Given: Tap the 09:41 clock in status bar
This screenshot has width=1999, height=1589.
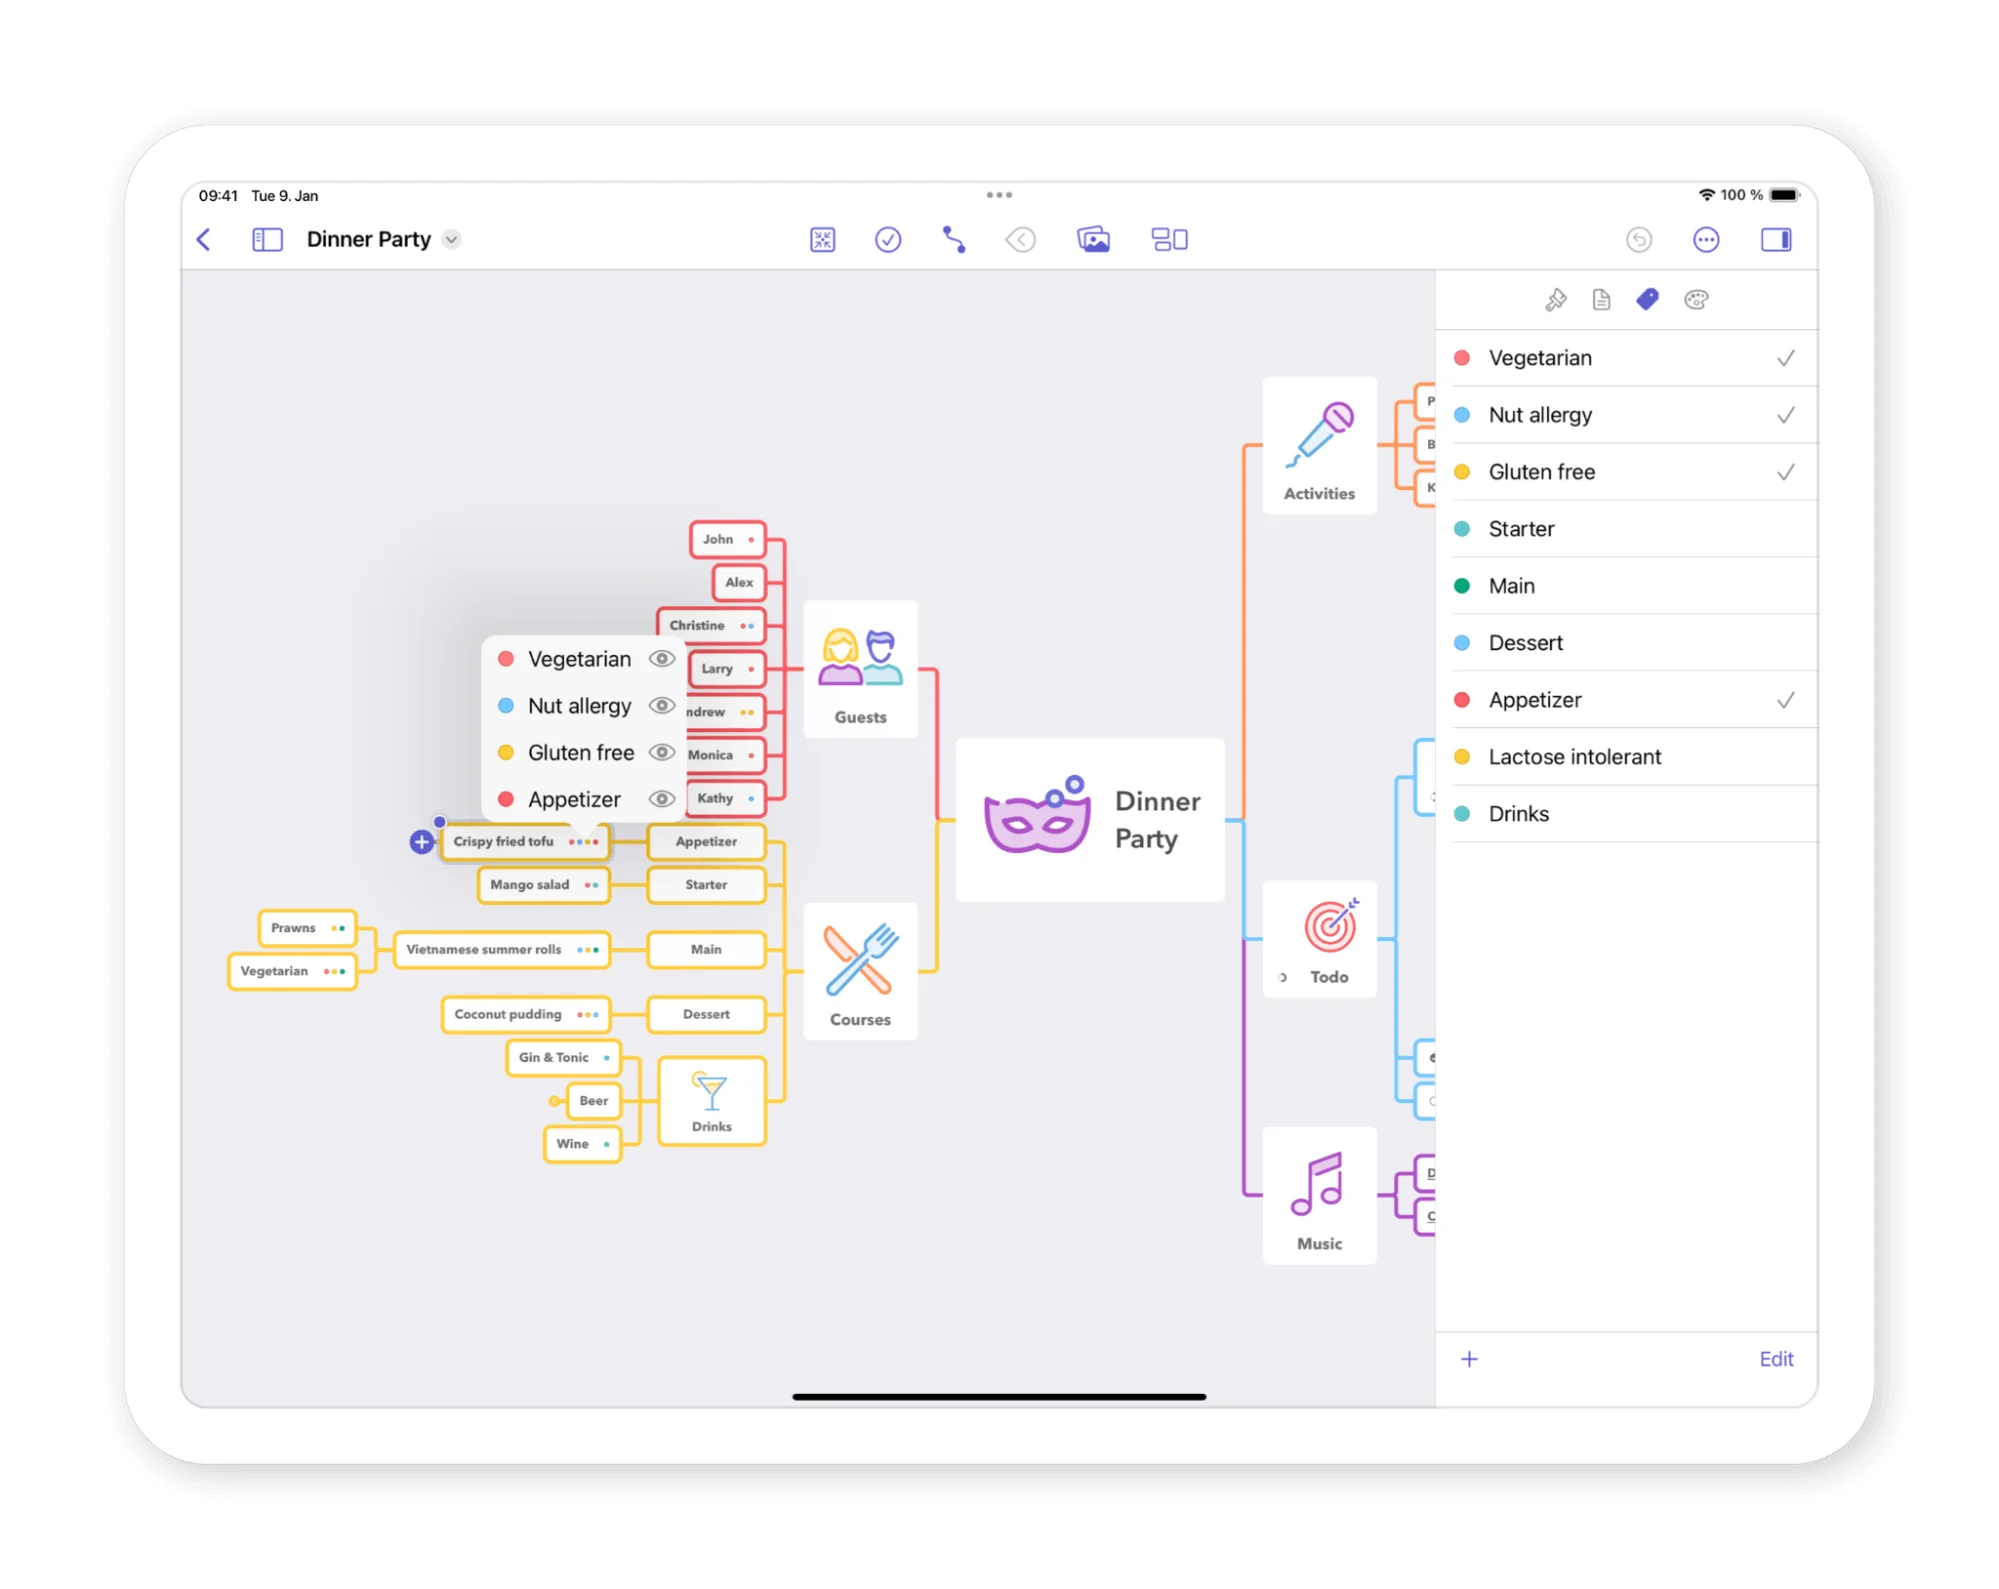Looking at the screenshot, I should pos(218,196).
